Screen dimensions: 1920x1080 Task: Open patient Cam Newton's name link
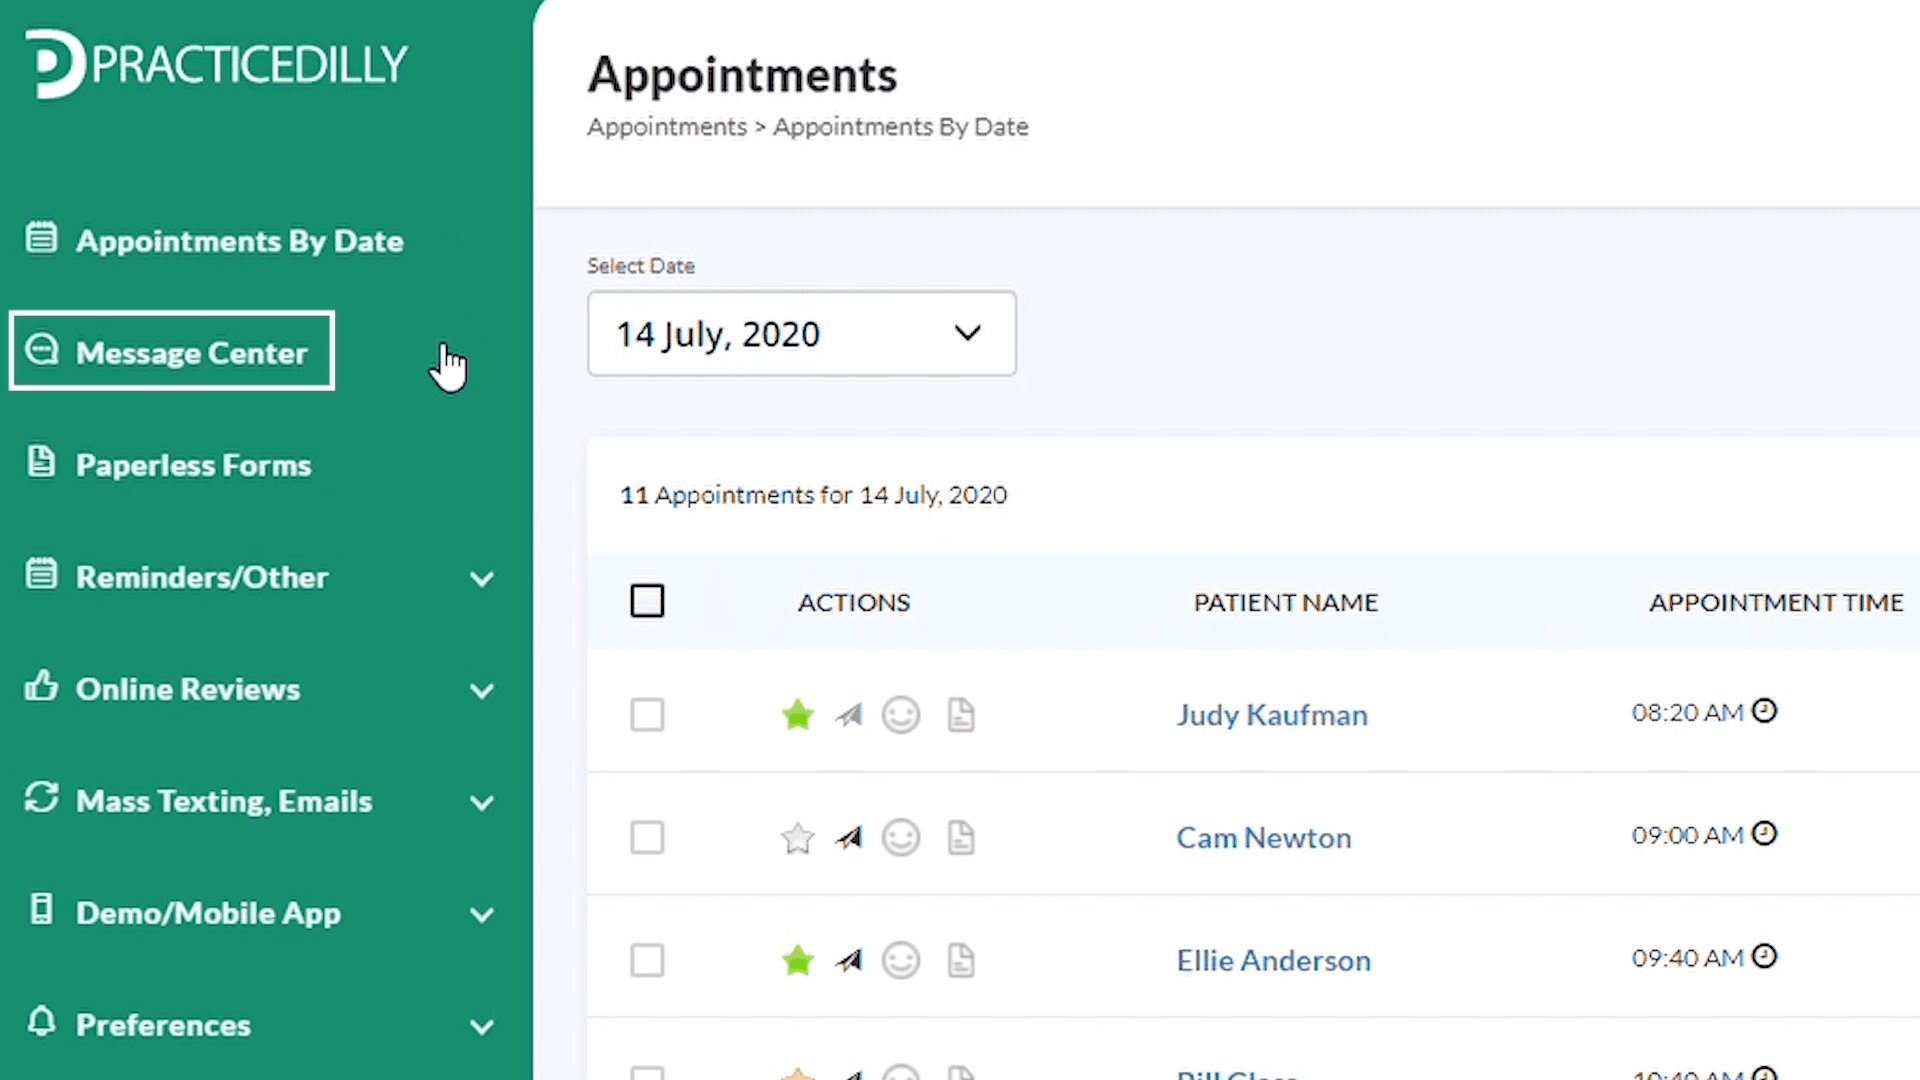1264,838
